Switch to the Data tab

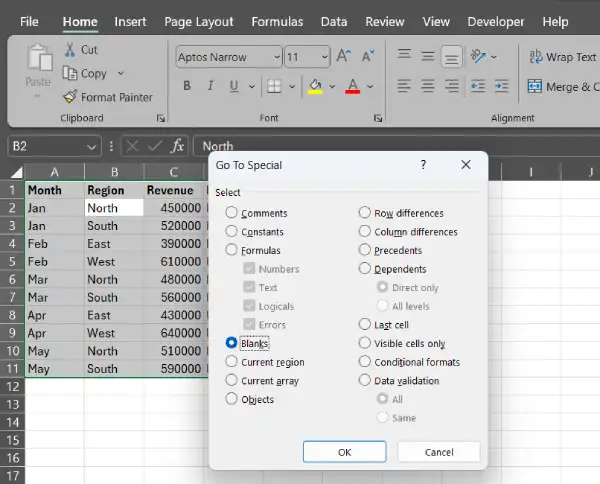tap(334, 22)
